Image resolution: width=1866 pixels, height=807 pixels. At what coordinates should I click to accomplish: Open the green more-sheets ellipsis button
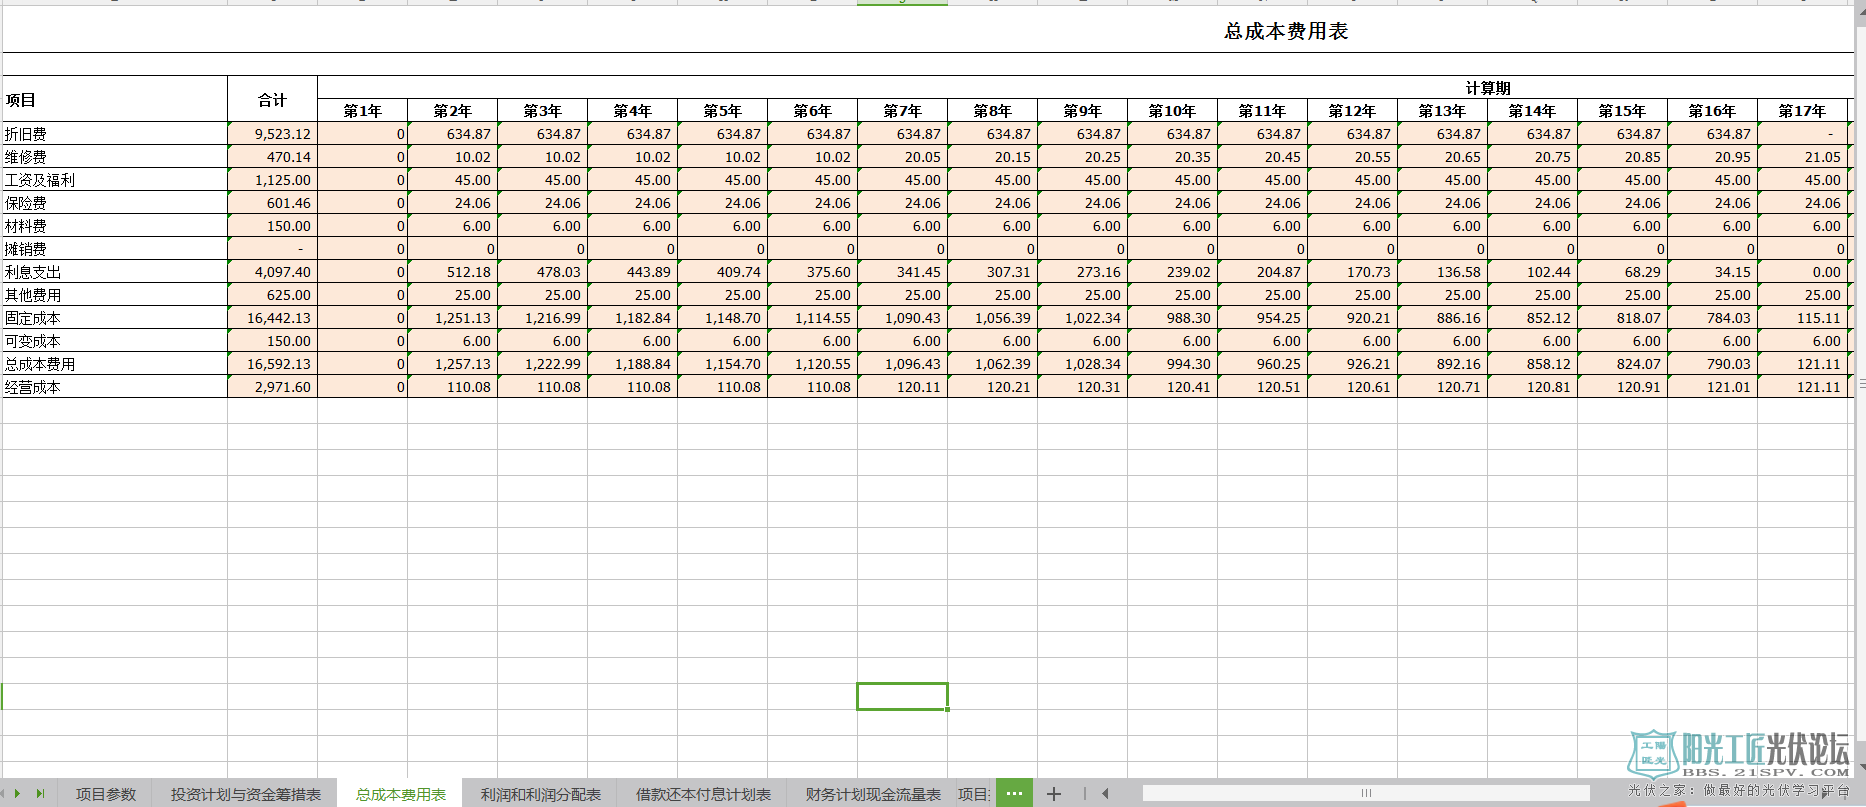coord(1013,794)
